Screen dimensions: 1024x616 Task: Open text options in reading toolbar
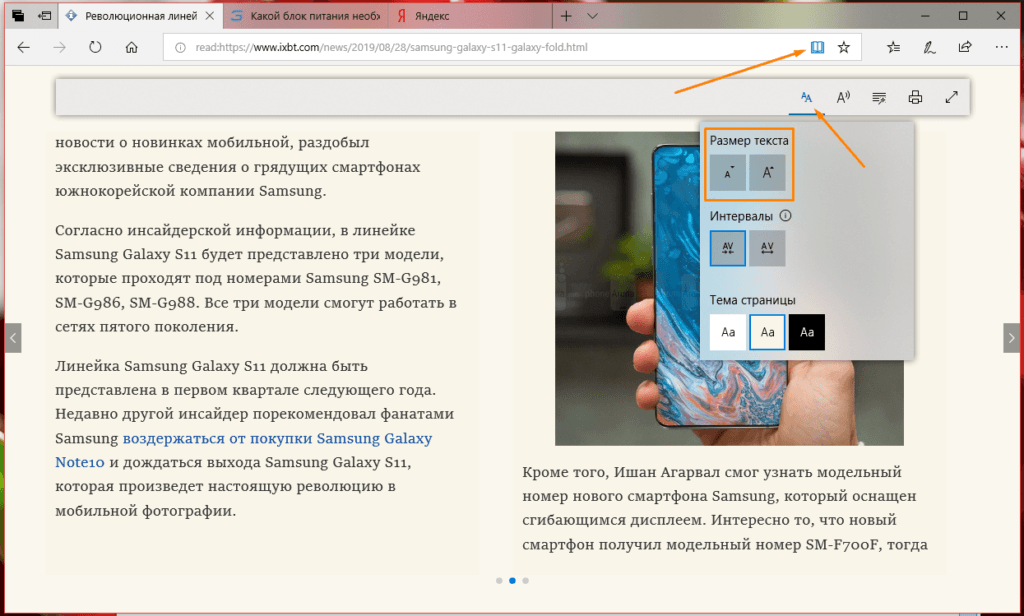click(807, 97)
